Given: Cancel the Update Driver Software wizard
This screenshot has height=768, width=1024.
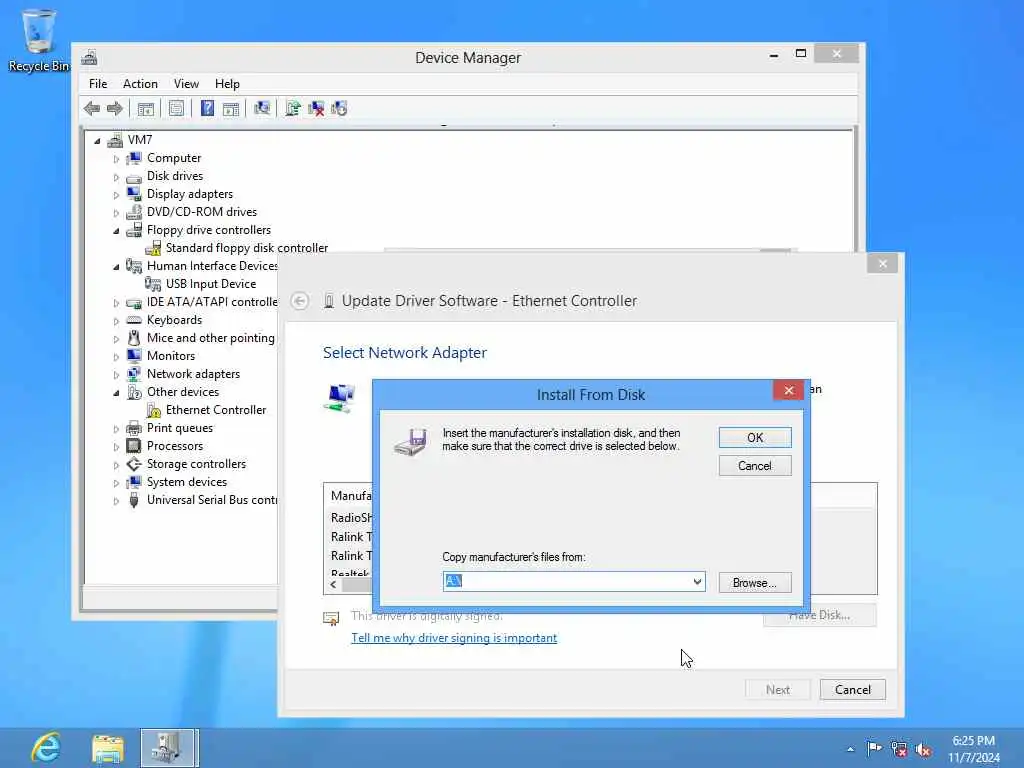Looking at the screenshot, I should coord(852,690).
